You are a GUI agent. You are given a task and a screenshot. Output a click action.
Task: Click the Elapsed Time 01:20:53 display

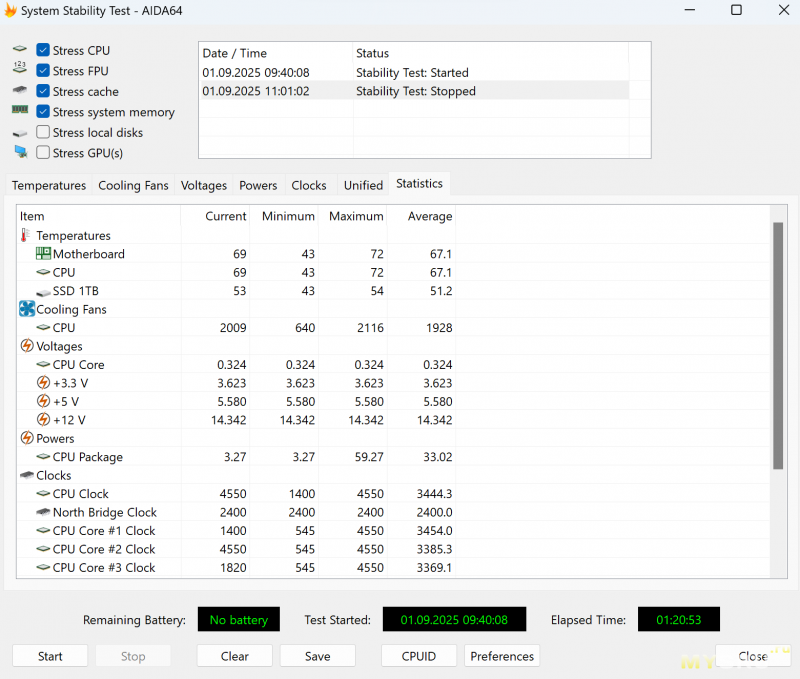679,619
